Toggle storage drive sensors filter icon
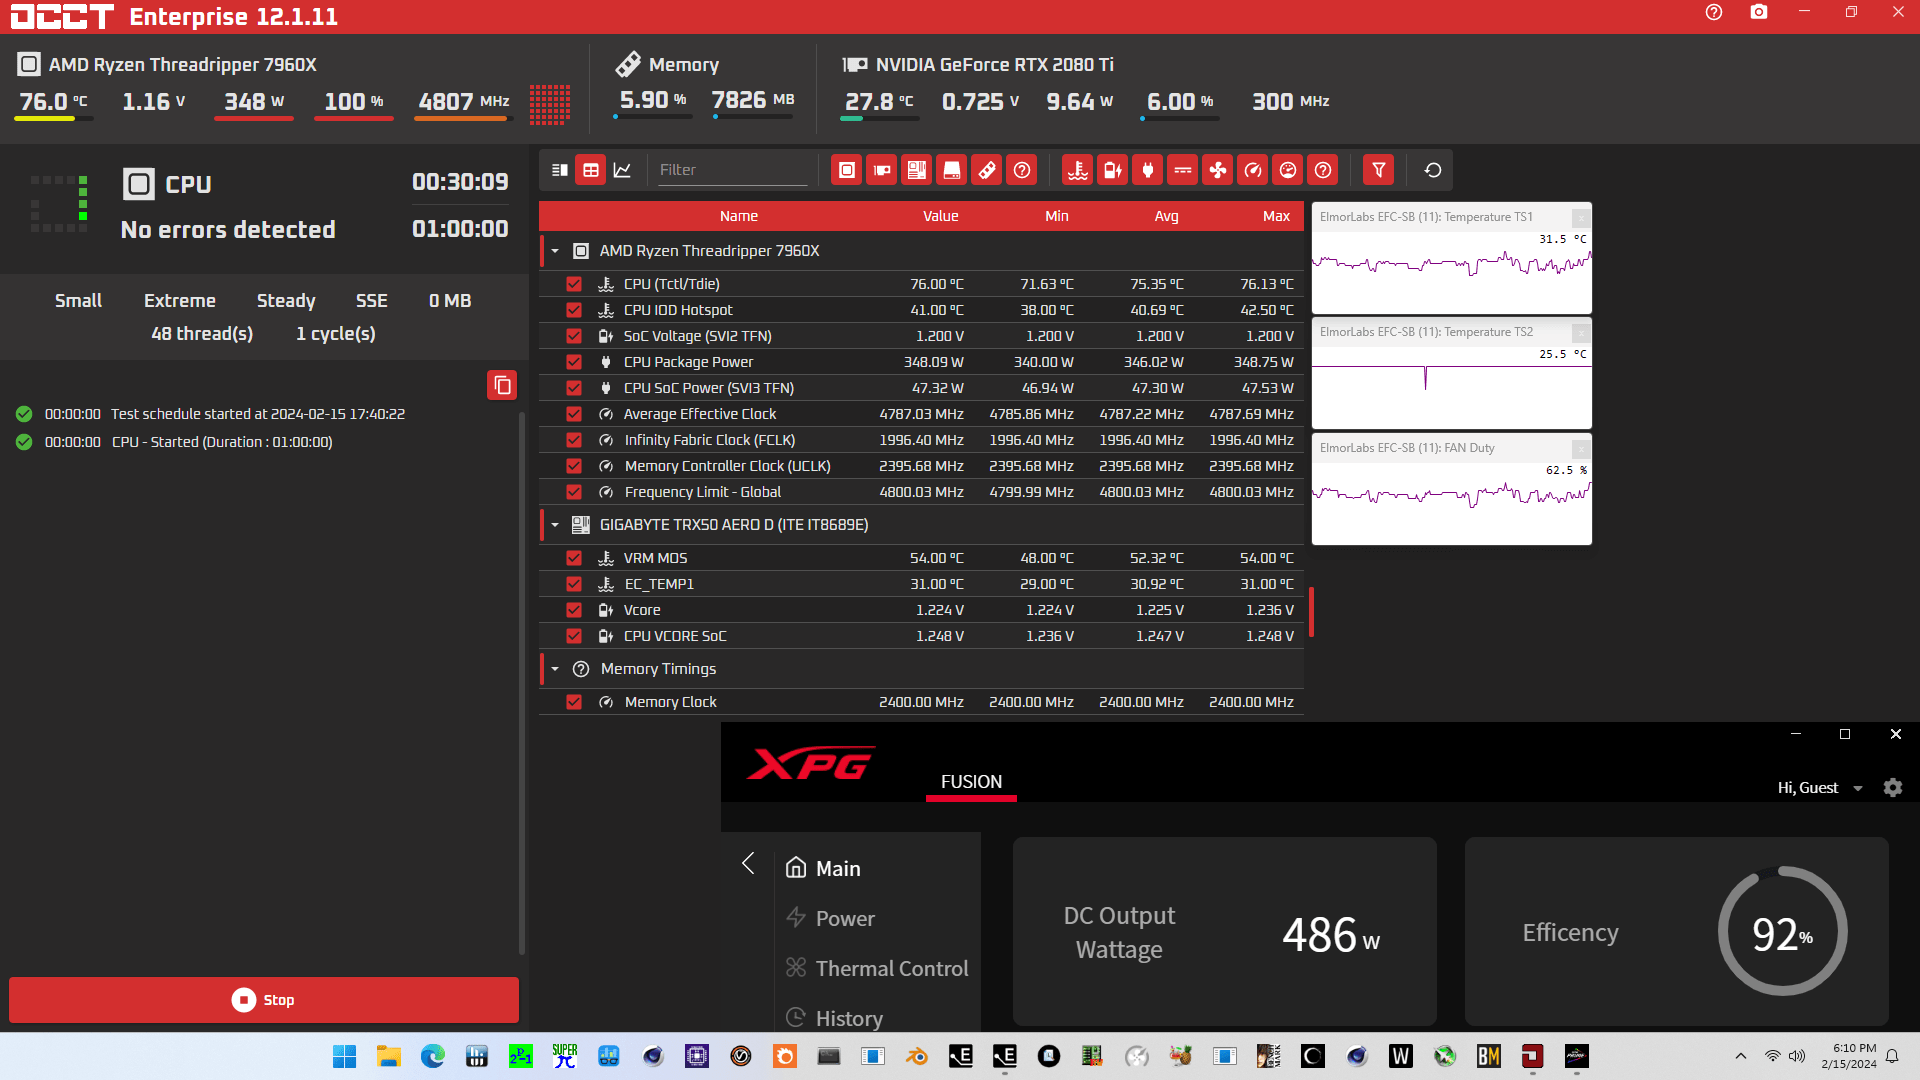1920x1080 pixels. point(952,170)
